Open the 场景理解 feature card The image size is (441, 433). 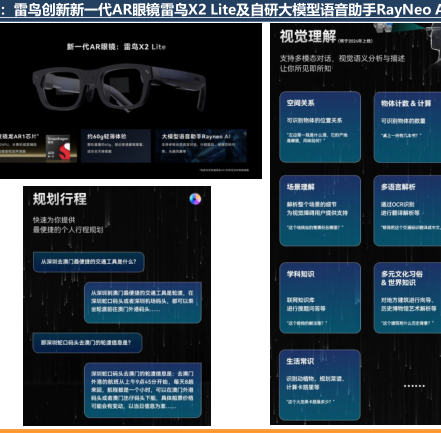(x=320, y=211)
